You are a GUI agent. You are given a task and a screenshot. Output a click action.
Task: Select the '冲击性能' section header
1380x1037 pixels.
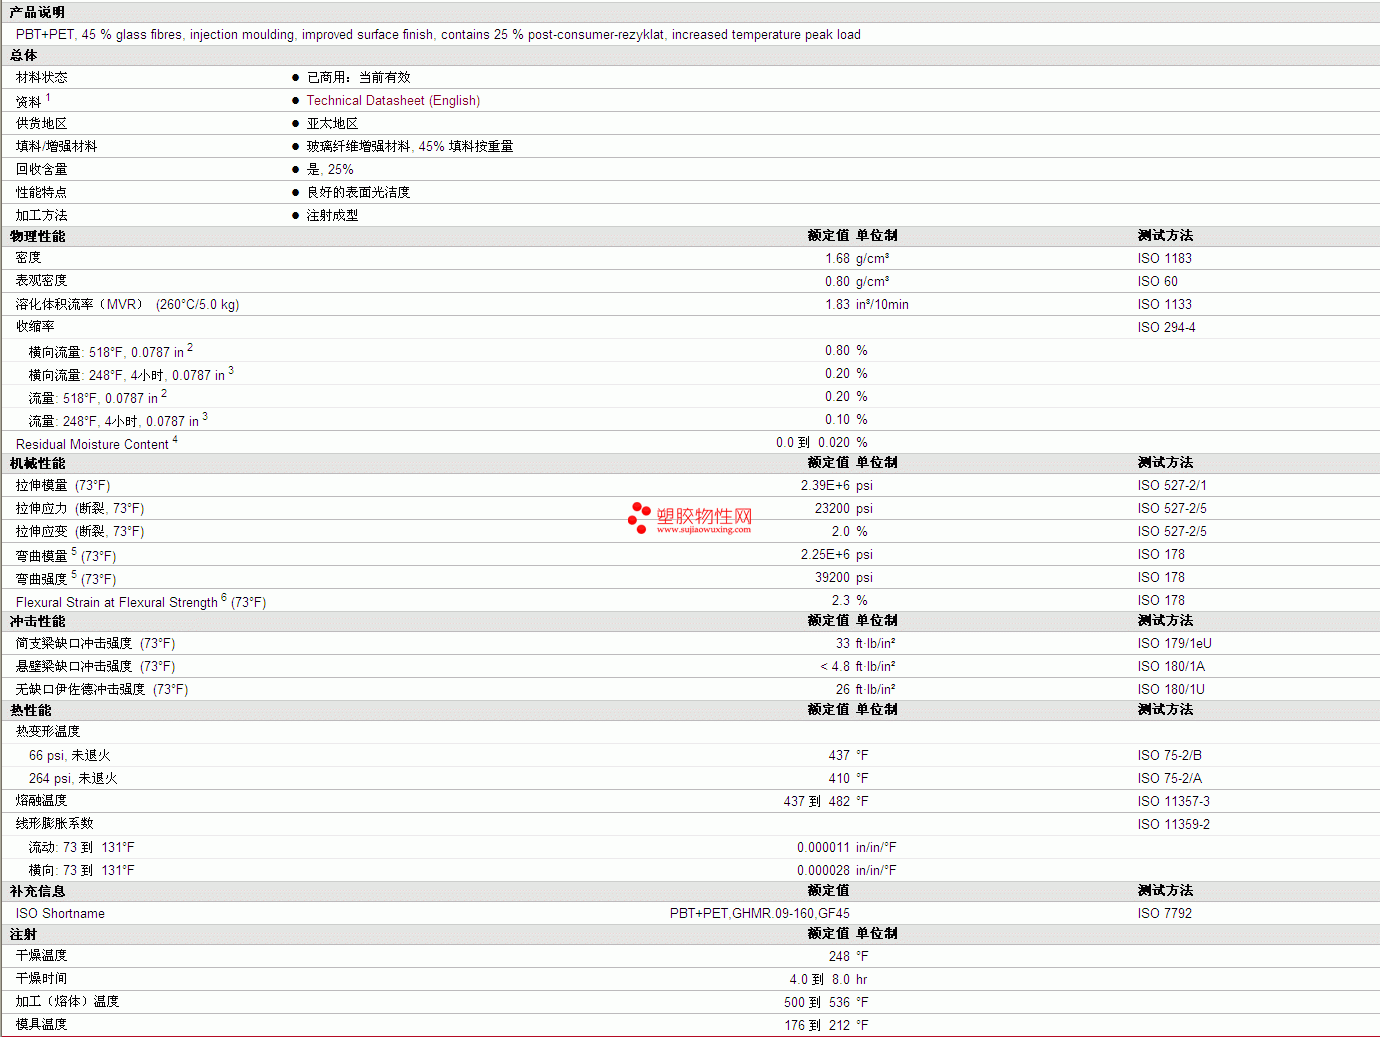[38, 622]
